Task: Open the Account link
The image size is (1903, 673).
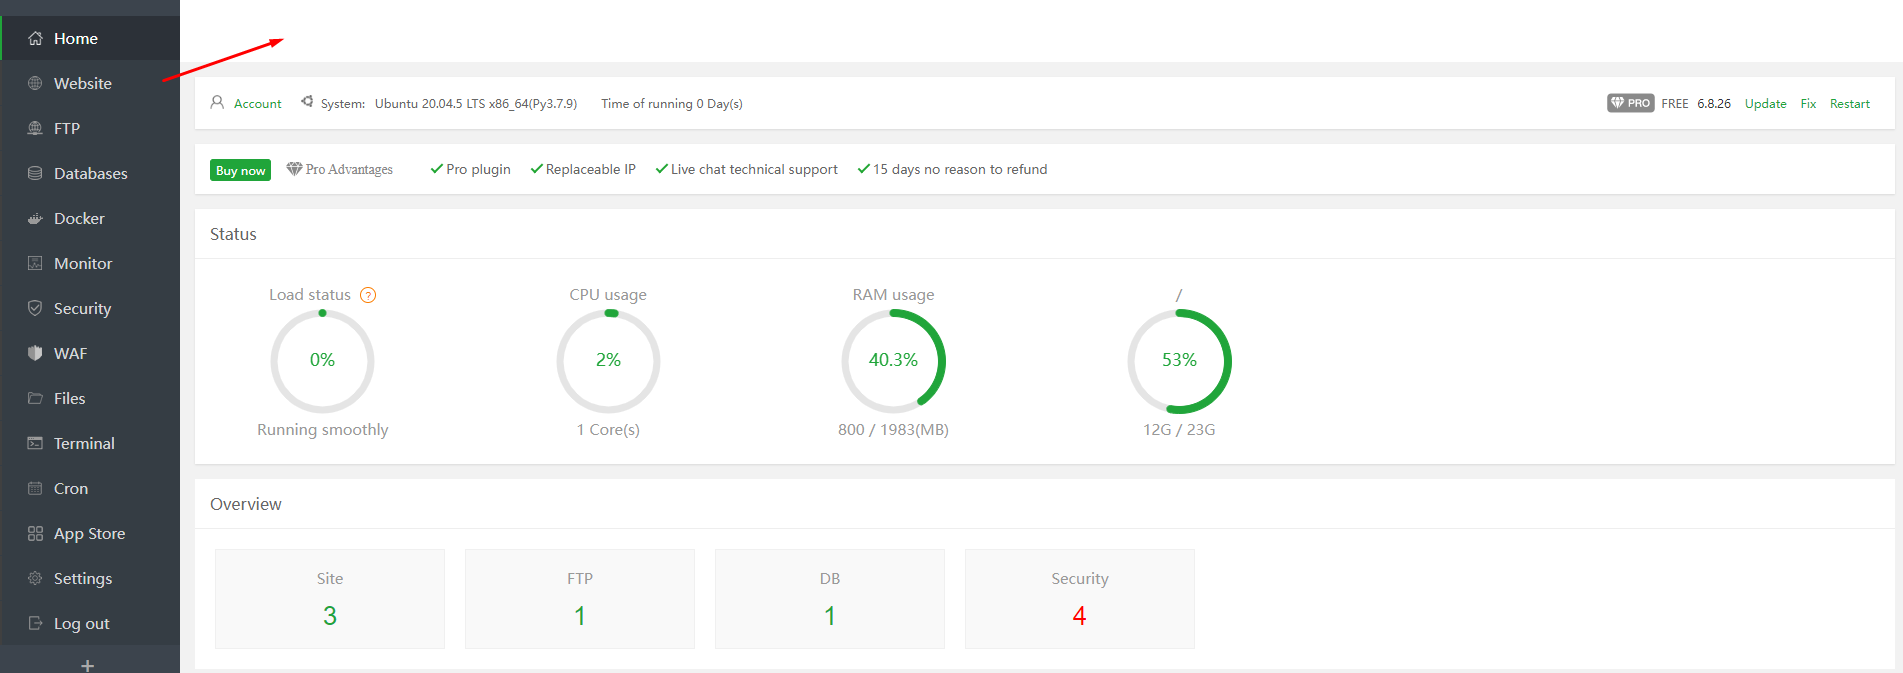Action: pos(257,104)
